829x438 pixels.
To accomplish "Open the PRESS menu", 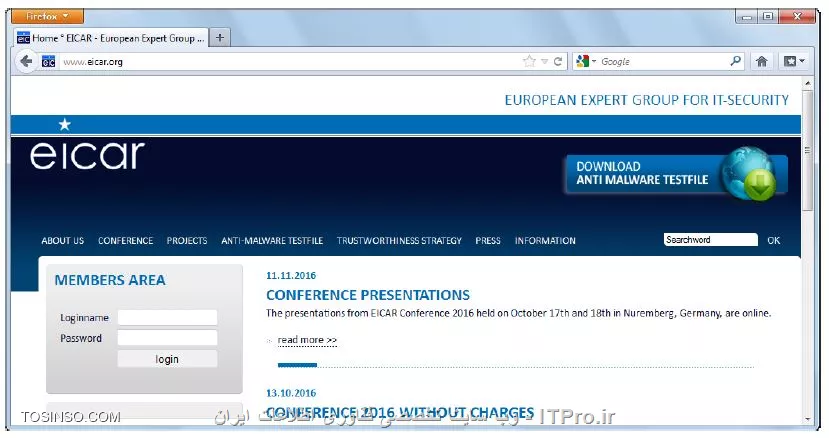I will point(487,241).
